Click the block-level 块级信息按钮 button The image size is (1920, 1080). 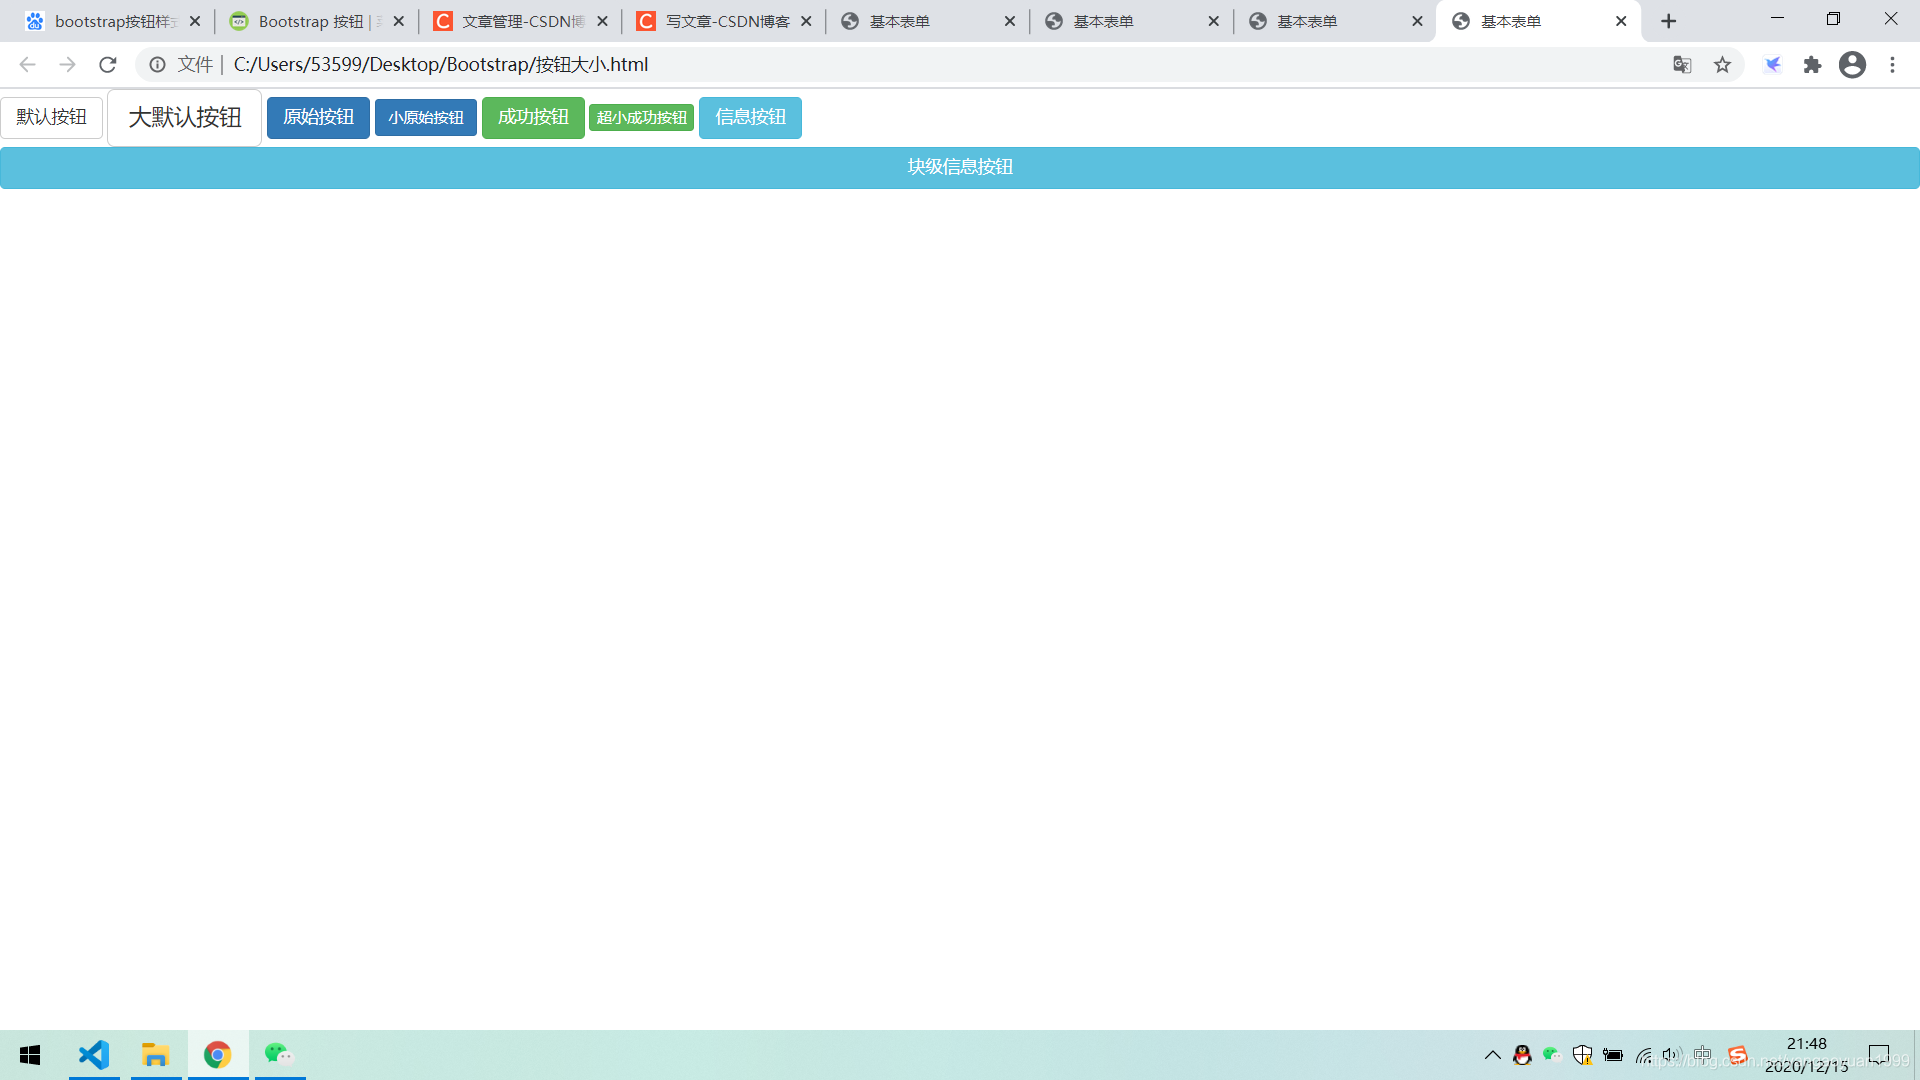tap(960, 167)
